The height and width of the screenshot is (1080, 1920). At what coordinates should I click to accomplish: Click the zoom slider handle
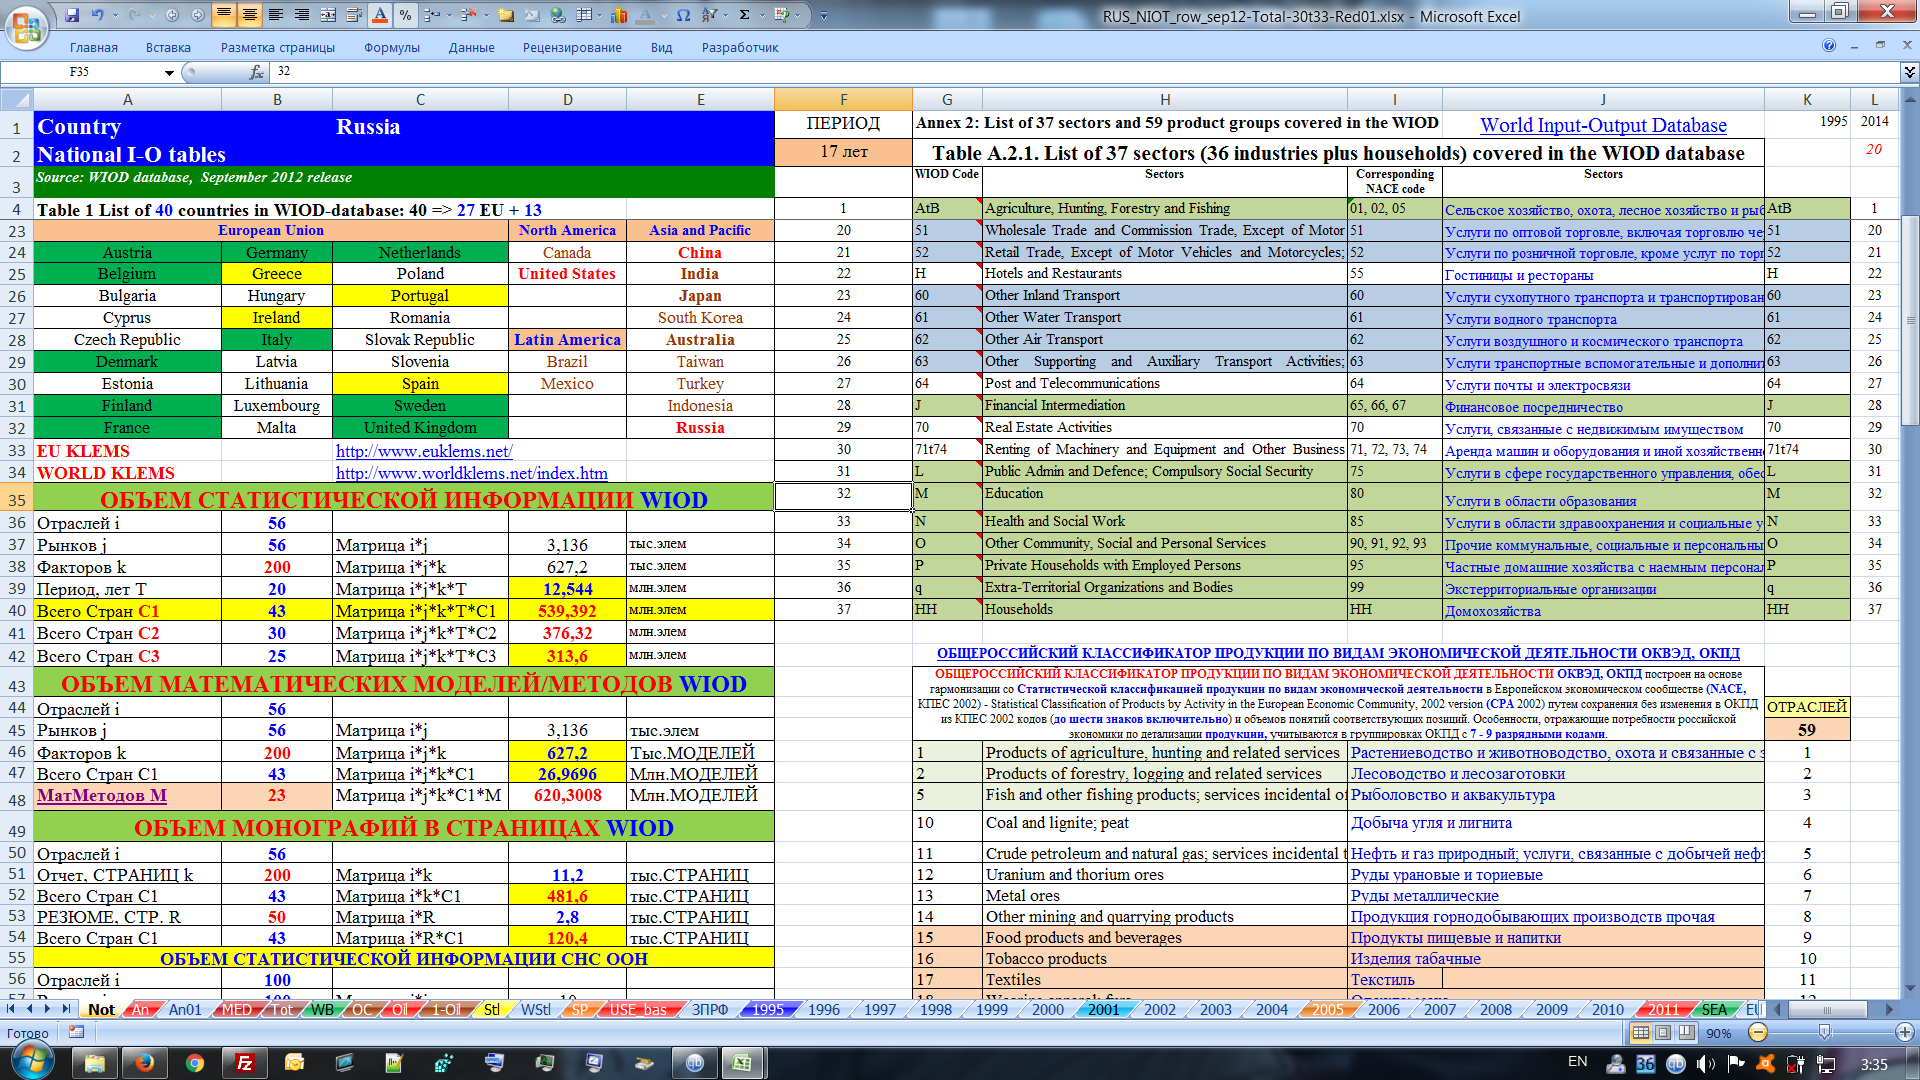click(1824, 1033)
